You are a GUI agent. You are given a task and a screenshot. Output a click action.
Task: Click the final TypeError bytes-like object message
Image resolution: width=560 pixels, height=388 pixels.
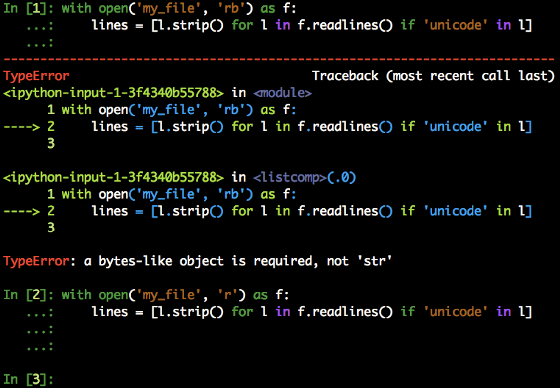click(198, 261)
